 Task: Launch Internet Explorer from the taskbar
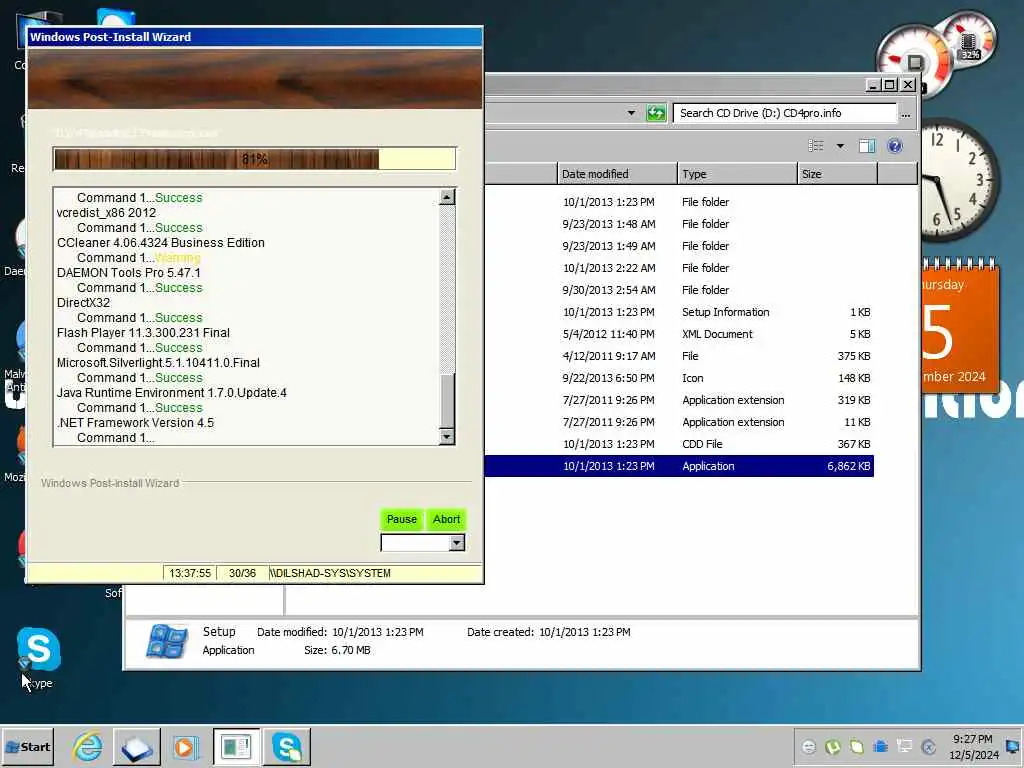tap(88, 747)
